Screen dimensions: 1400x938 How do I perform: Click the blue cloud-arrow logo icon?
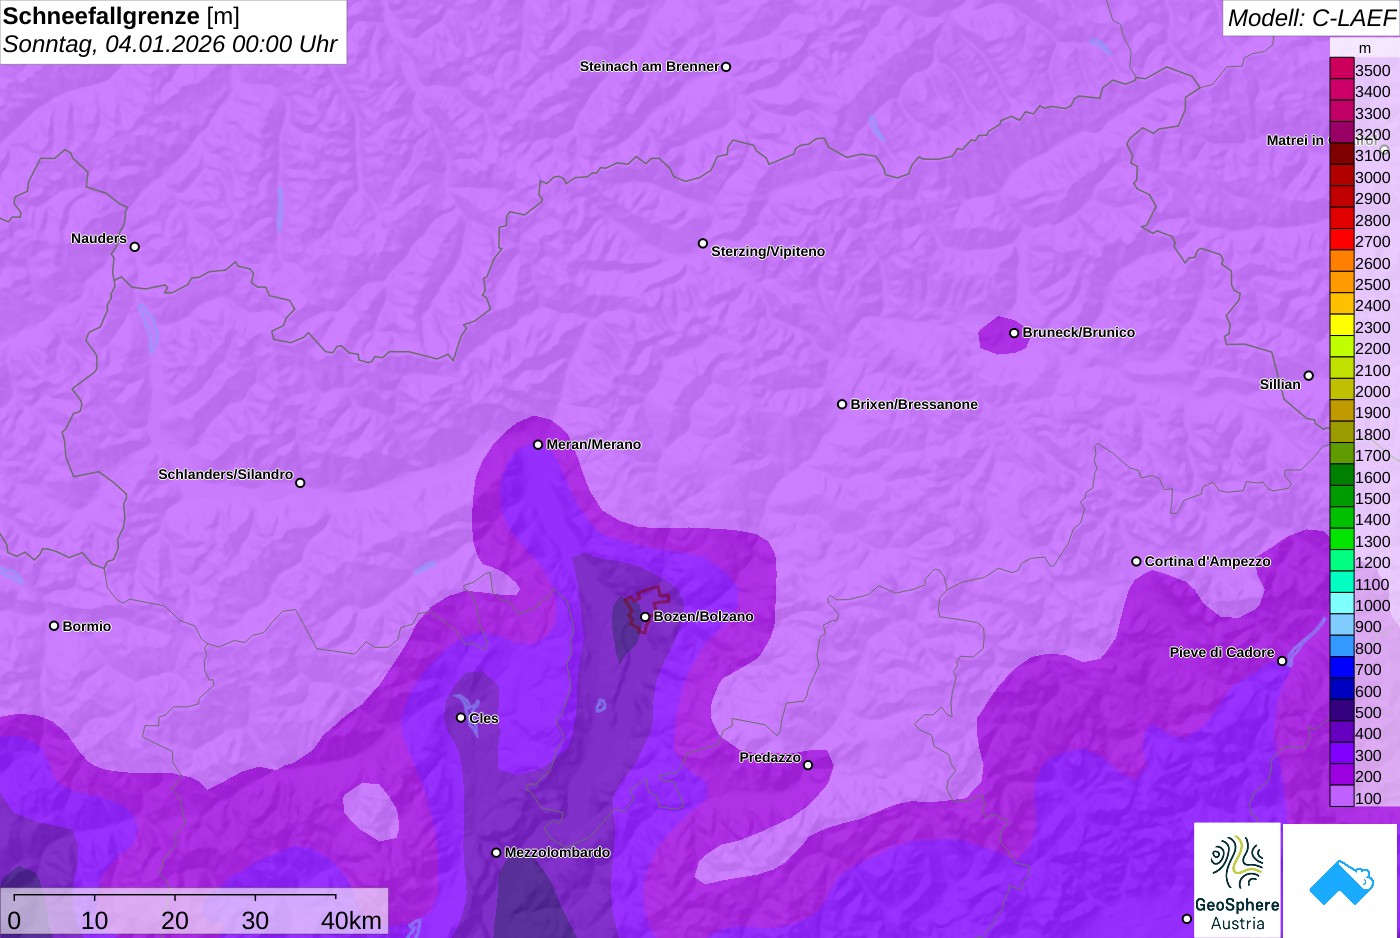tap(1341, 882)
